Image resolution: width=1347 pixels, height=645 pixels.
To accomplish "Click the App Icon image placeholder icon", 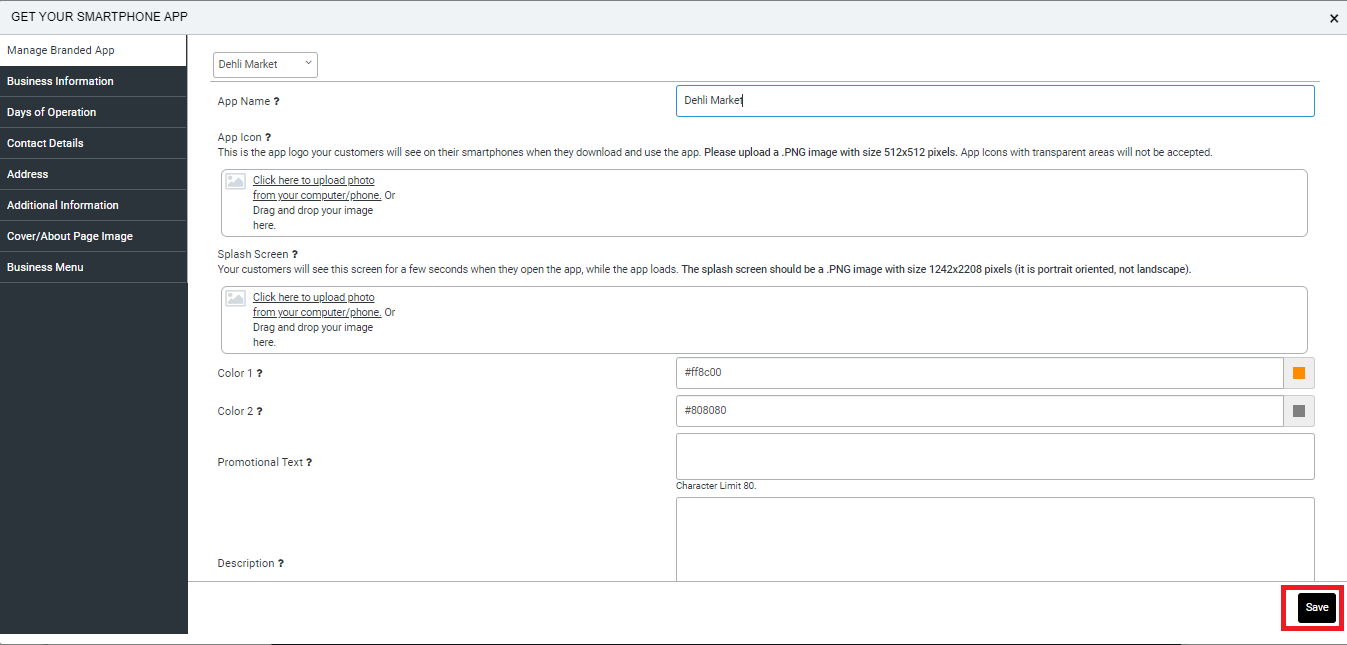I will 235,181.
